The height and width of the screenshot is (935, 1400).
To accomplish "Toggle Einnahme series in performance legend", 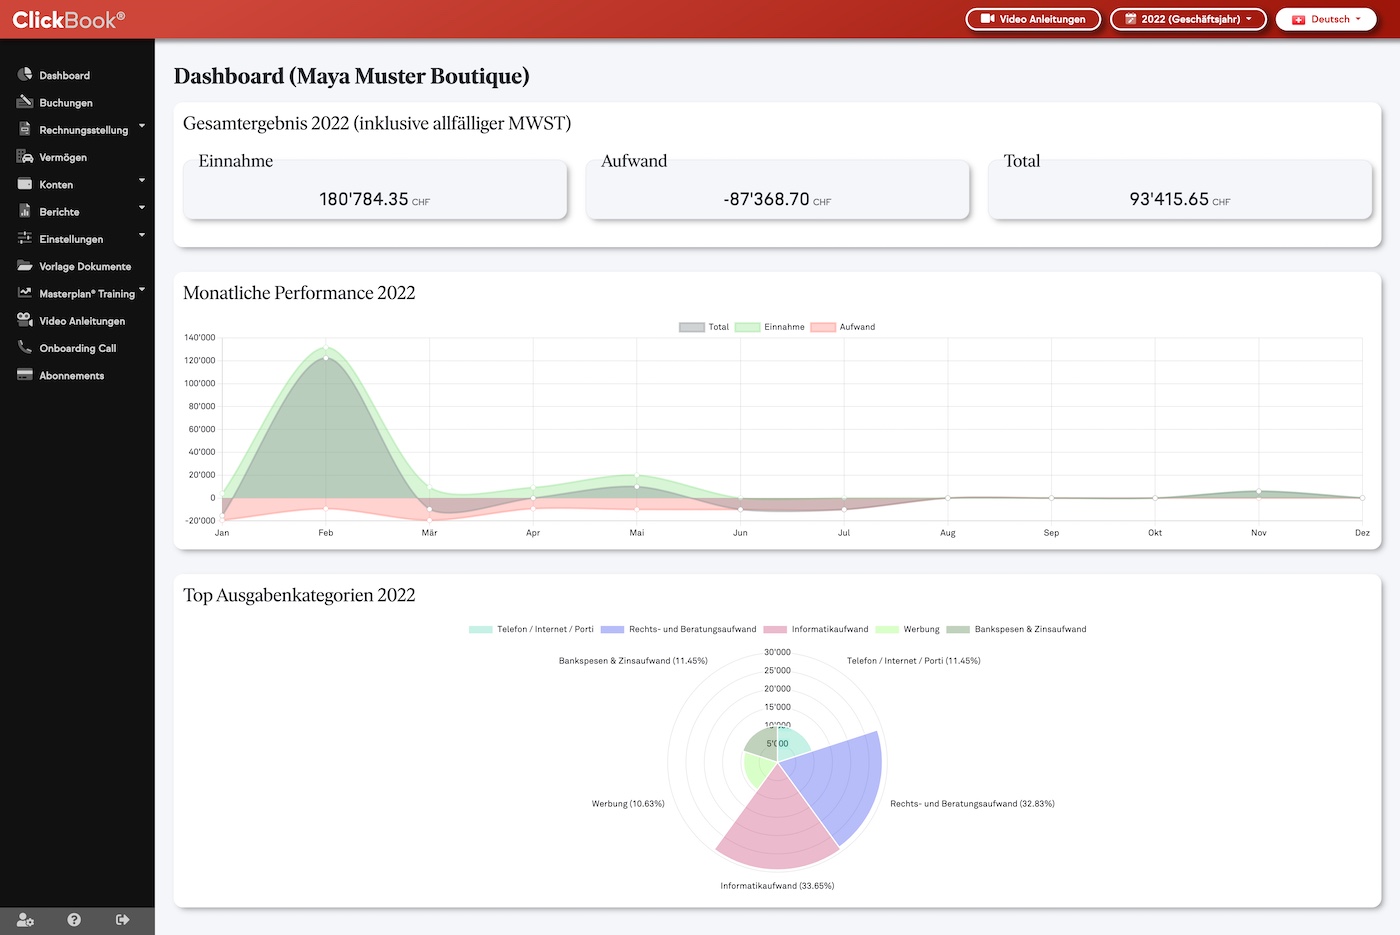I will (770, 327).
